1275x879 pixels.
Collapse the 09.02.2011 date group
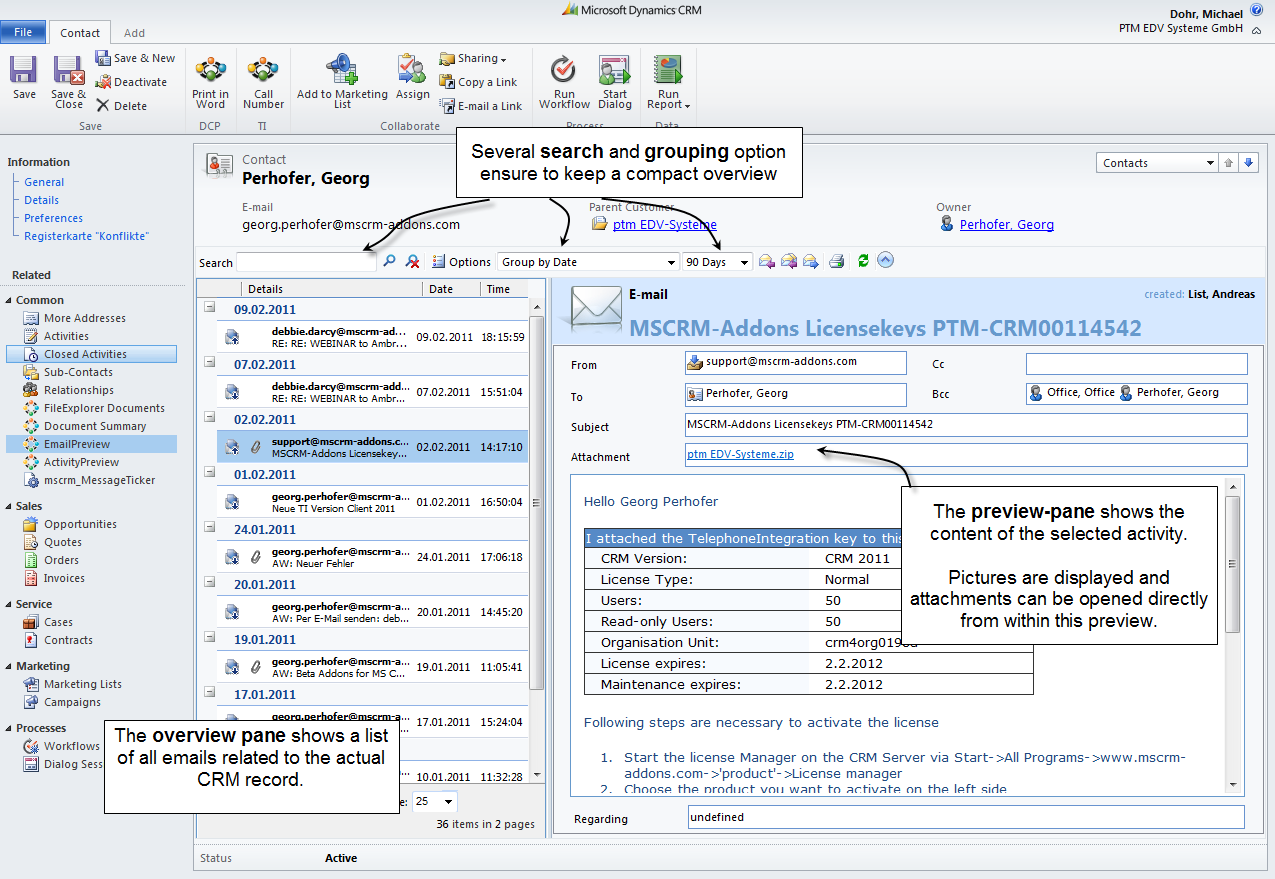pyautogui.click(x=209, y=309)
